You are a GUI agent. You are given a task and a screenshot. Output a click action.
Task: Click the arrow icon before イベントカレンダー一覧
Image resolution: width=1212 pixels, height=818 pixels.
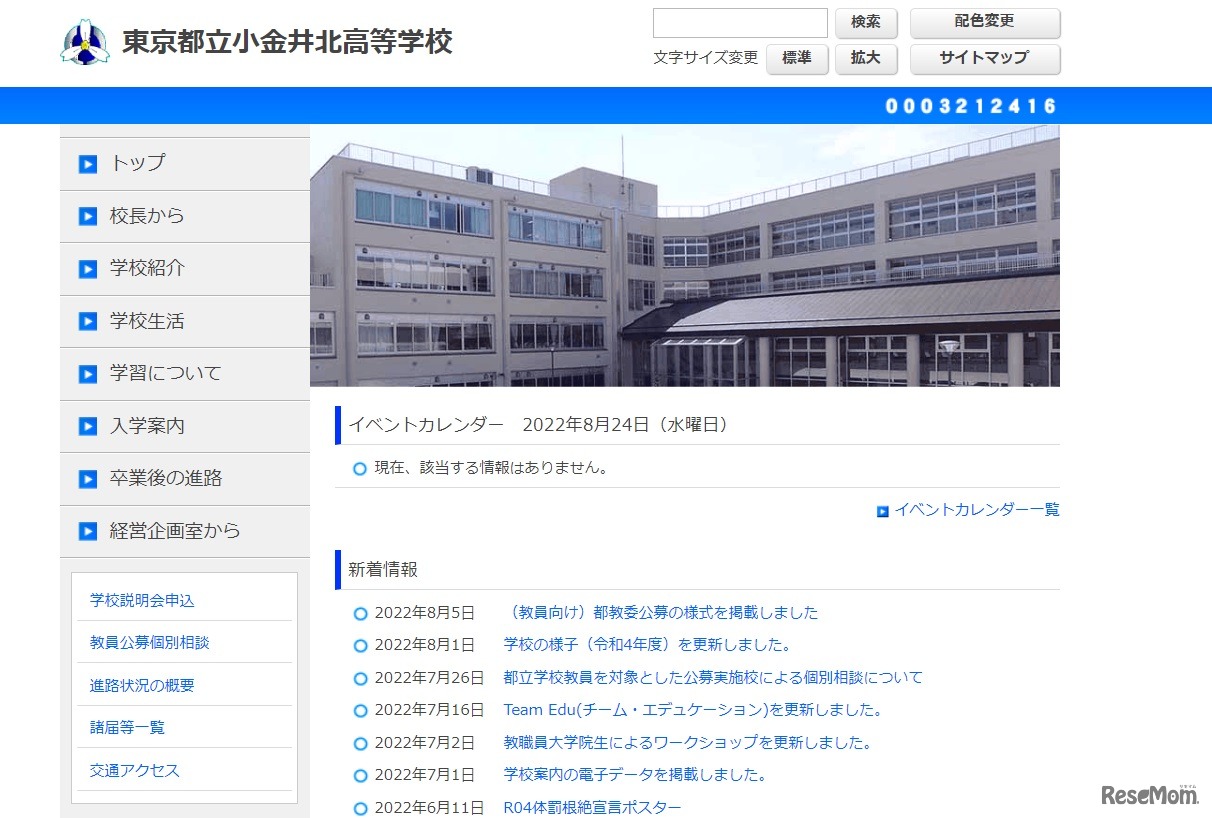point(879,509)
